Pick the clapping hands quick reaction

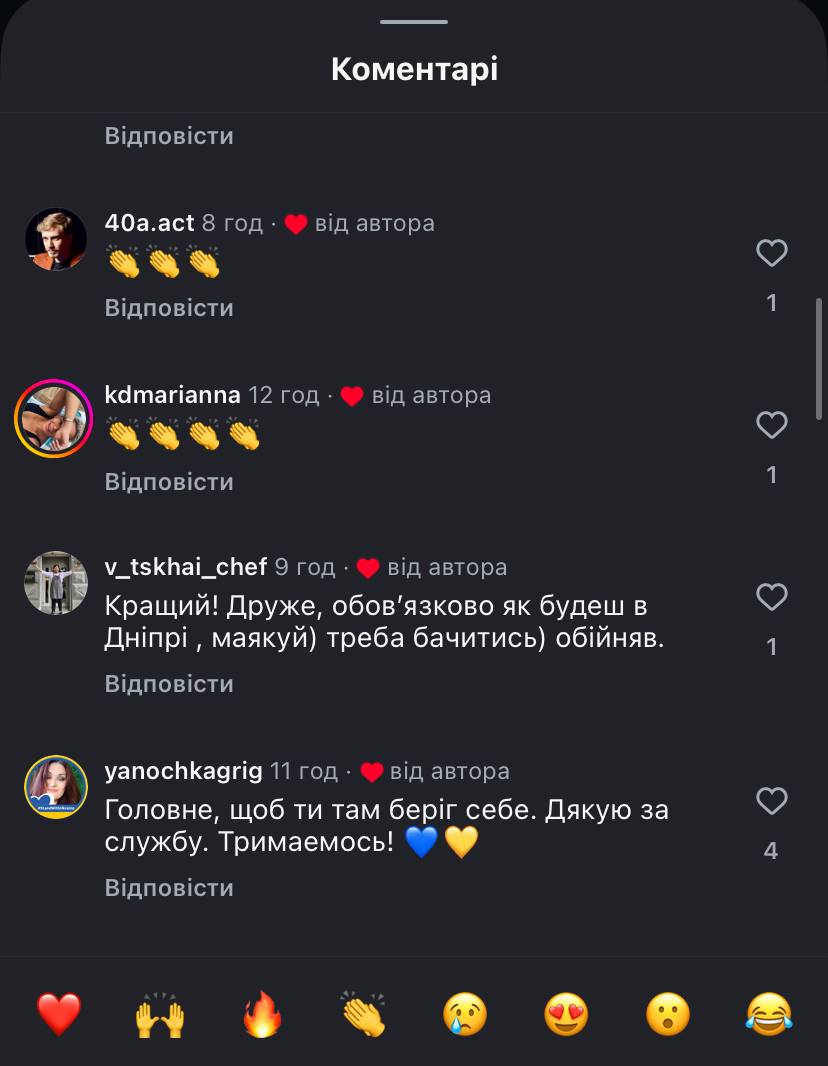pos(364,1014)
